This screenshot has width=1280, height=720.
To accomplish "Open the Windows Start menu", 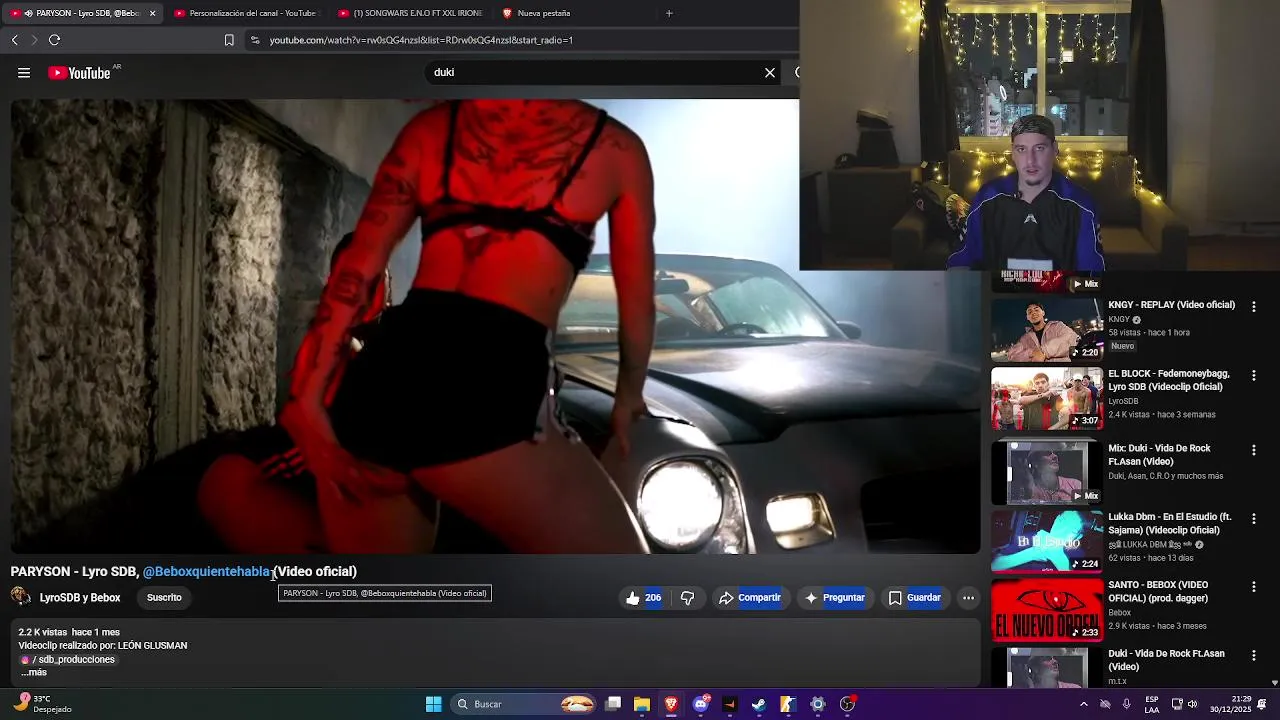I will tap(433, 704).
